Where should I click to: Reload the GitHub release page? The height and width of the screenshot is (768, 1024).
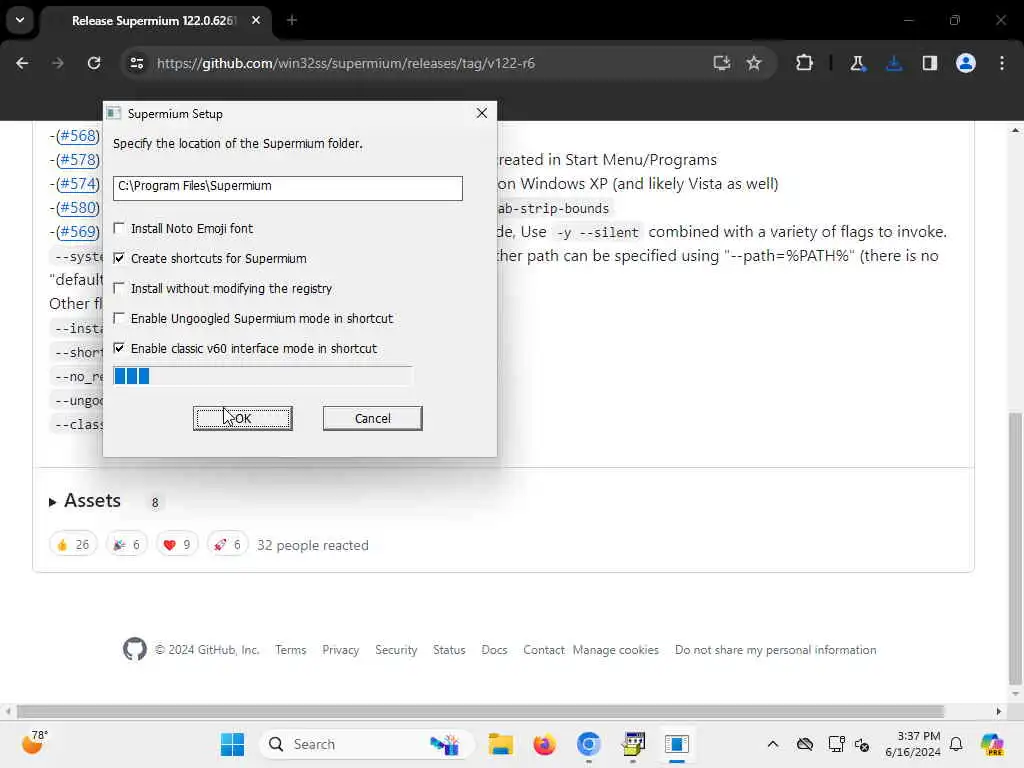94,63
